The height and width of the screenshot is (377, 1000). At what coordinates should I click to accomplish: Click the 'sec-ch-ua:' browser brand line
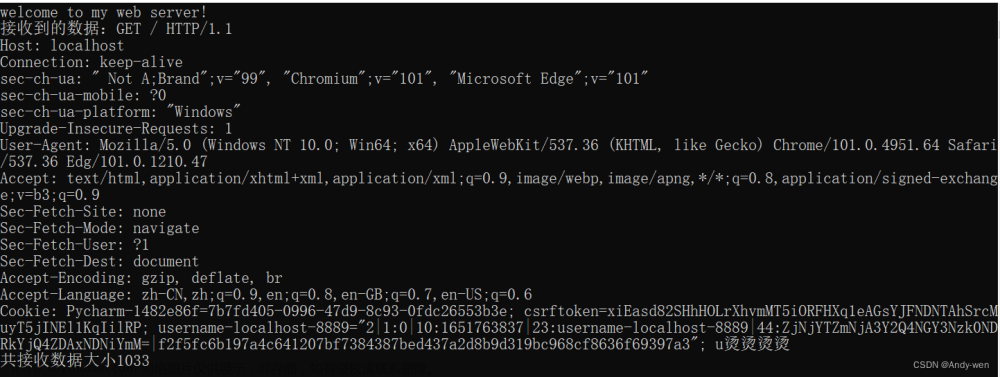pyautogui.click(x=324, y=78)
